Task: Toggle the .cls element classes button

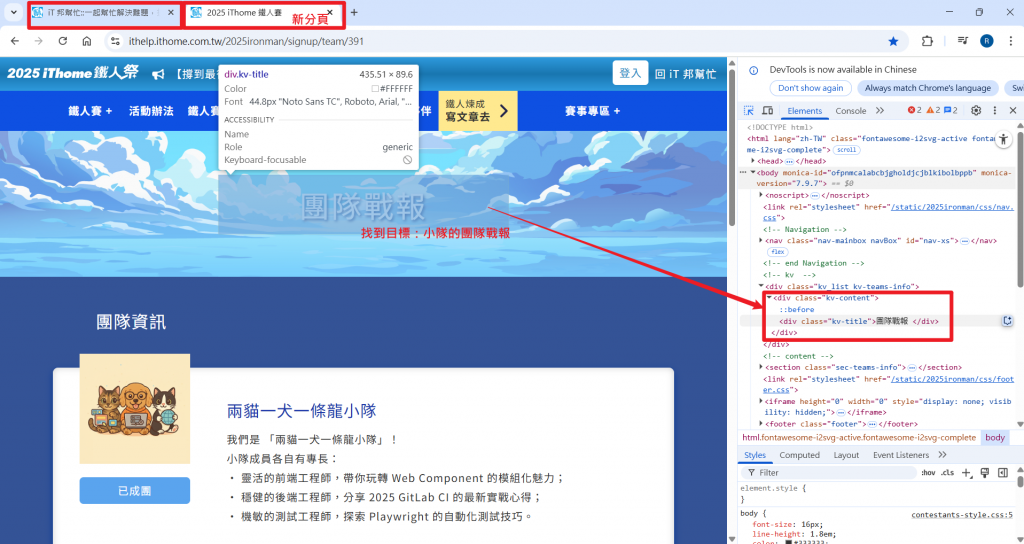Action: click(947, 473)
